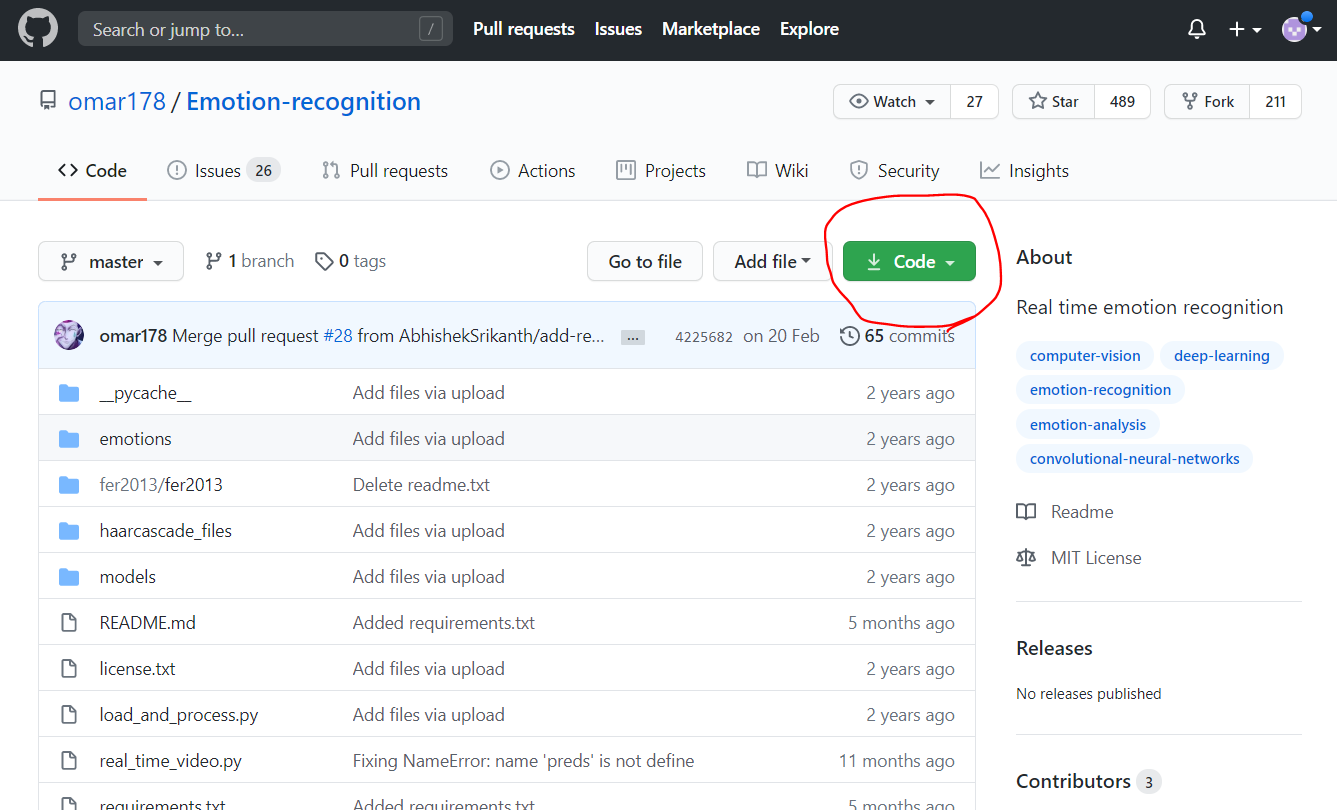View the 211 forks count

coord(1275,102)
